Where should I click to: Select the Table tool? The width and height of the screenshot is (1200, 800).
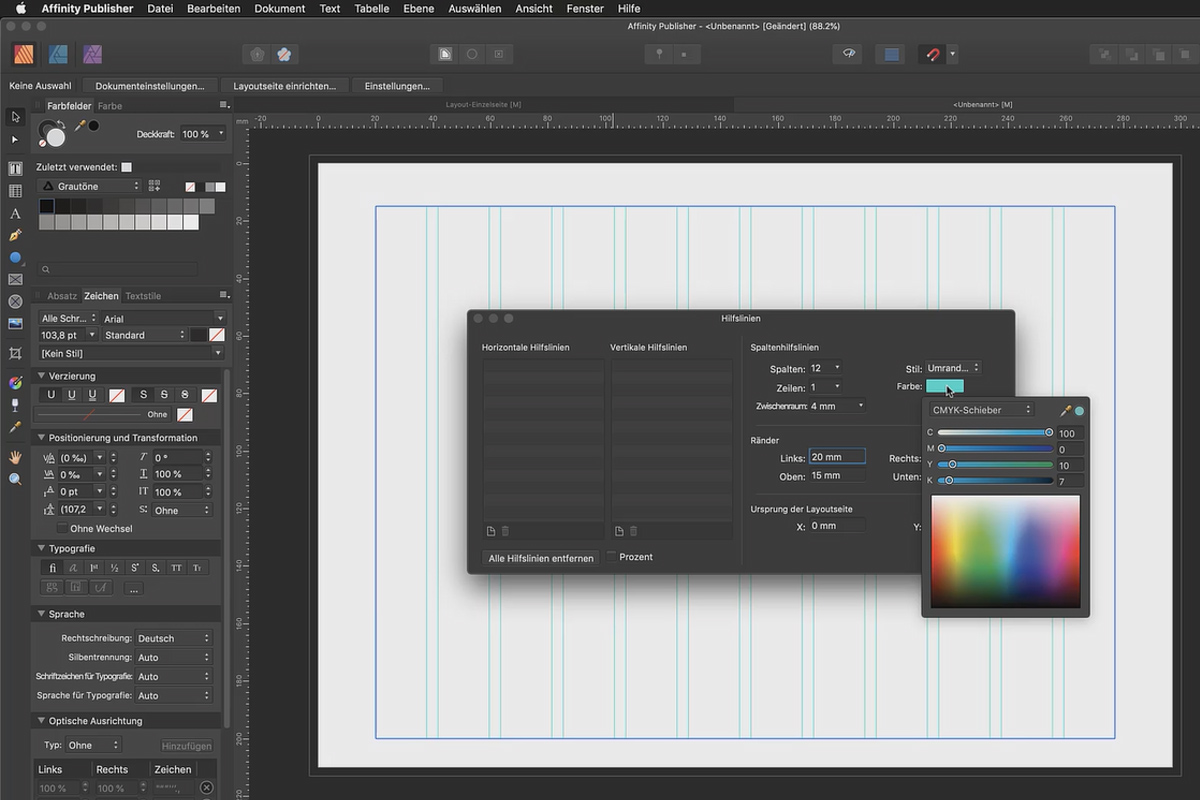(15, 190)
